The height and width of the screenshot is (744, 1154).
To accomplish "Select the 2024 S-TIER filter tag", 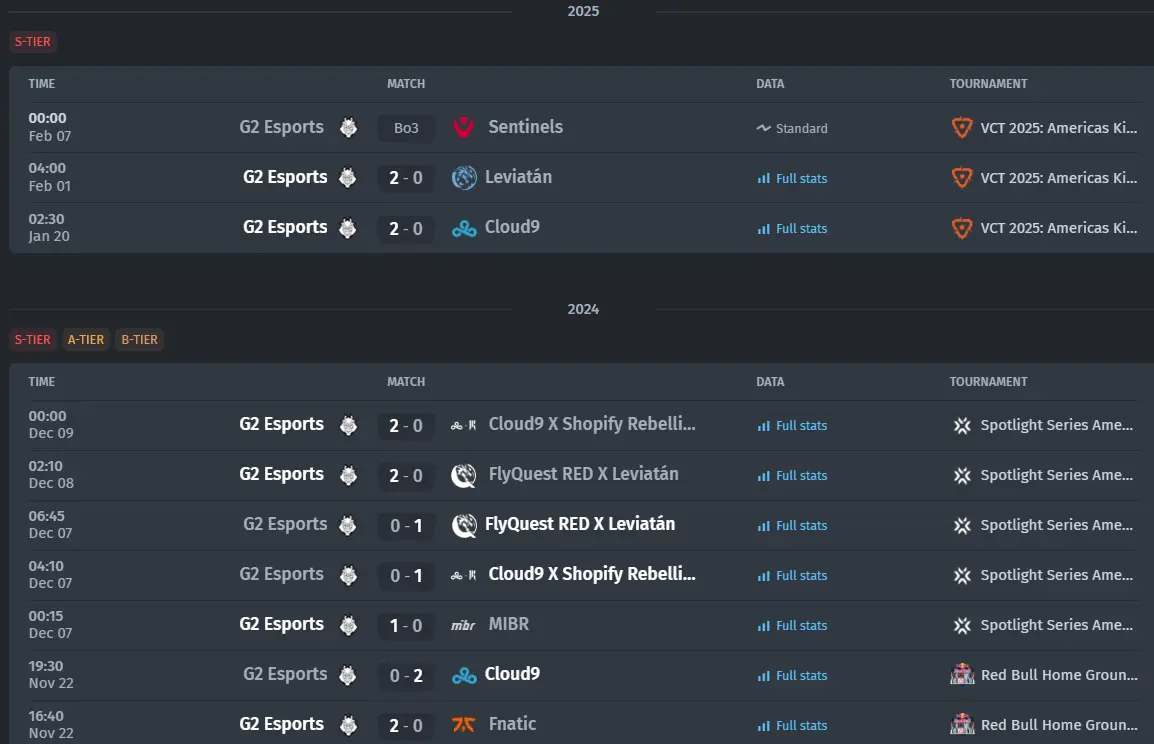I will point(33,340).
